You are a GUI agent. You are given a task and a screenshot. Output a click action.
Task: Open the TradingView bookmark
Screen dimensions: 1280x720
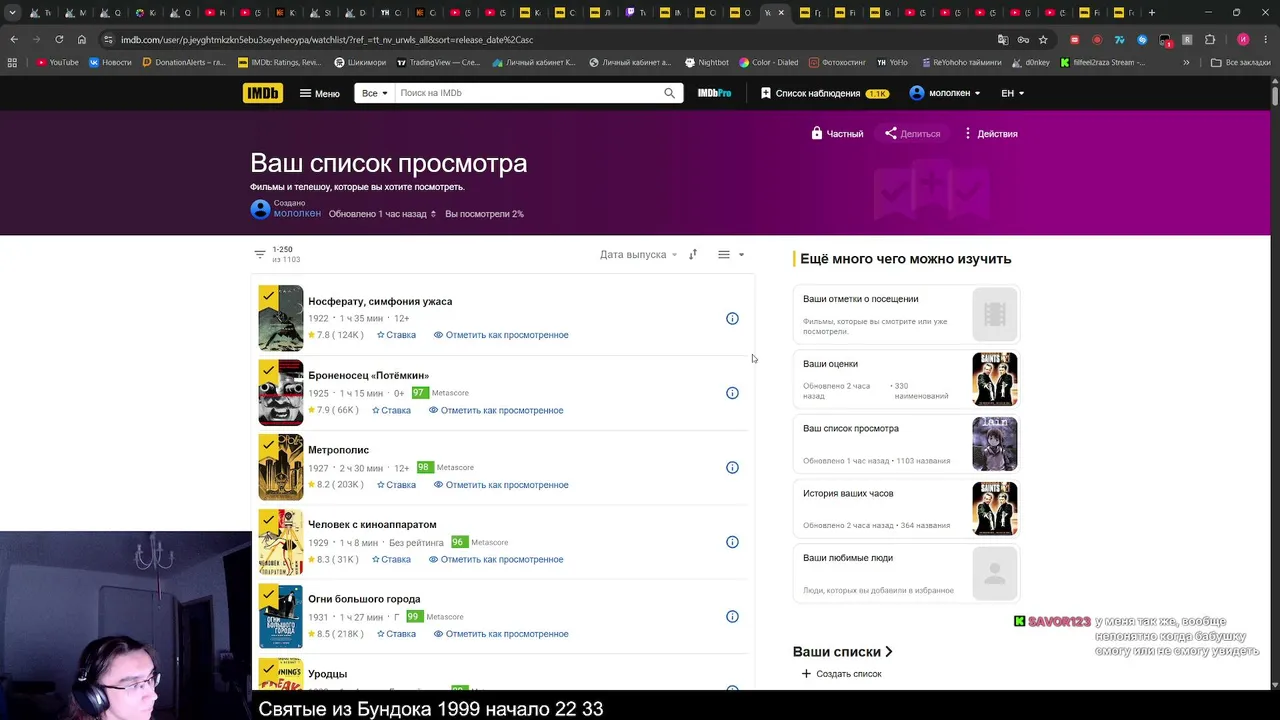(438, 62)
